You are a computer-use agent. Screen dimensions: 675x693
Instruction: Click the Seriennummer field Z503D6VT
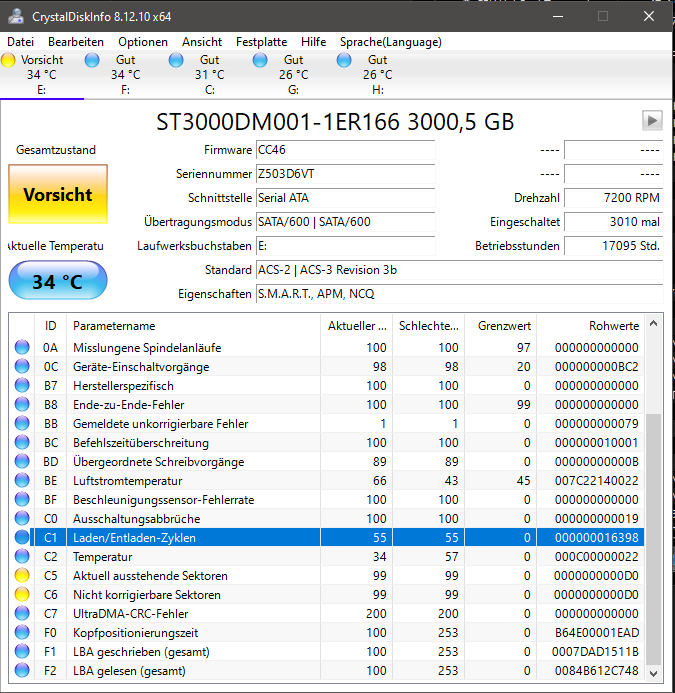click(x=346, y=174)
